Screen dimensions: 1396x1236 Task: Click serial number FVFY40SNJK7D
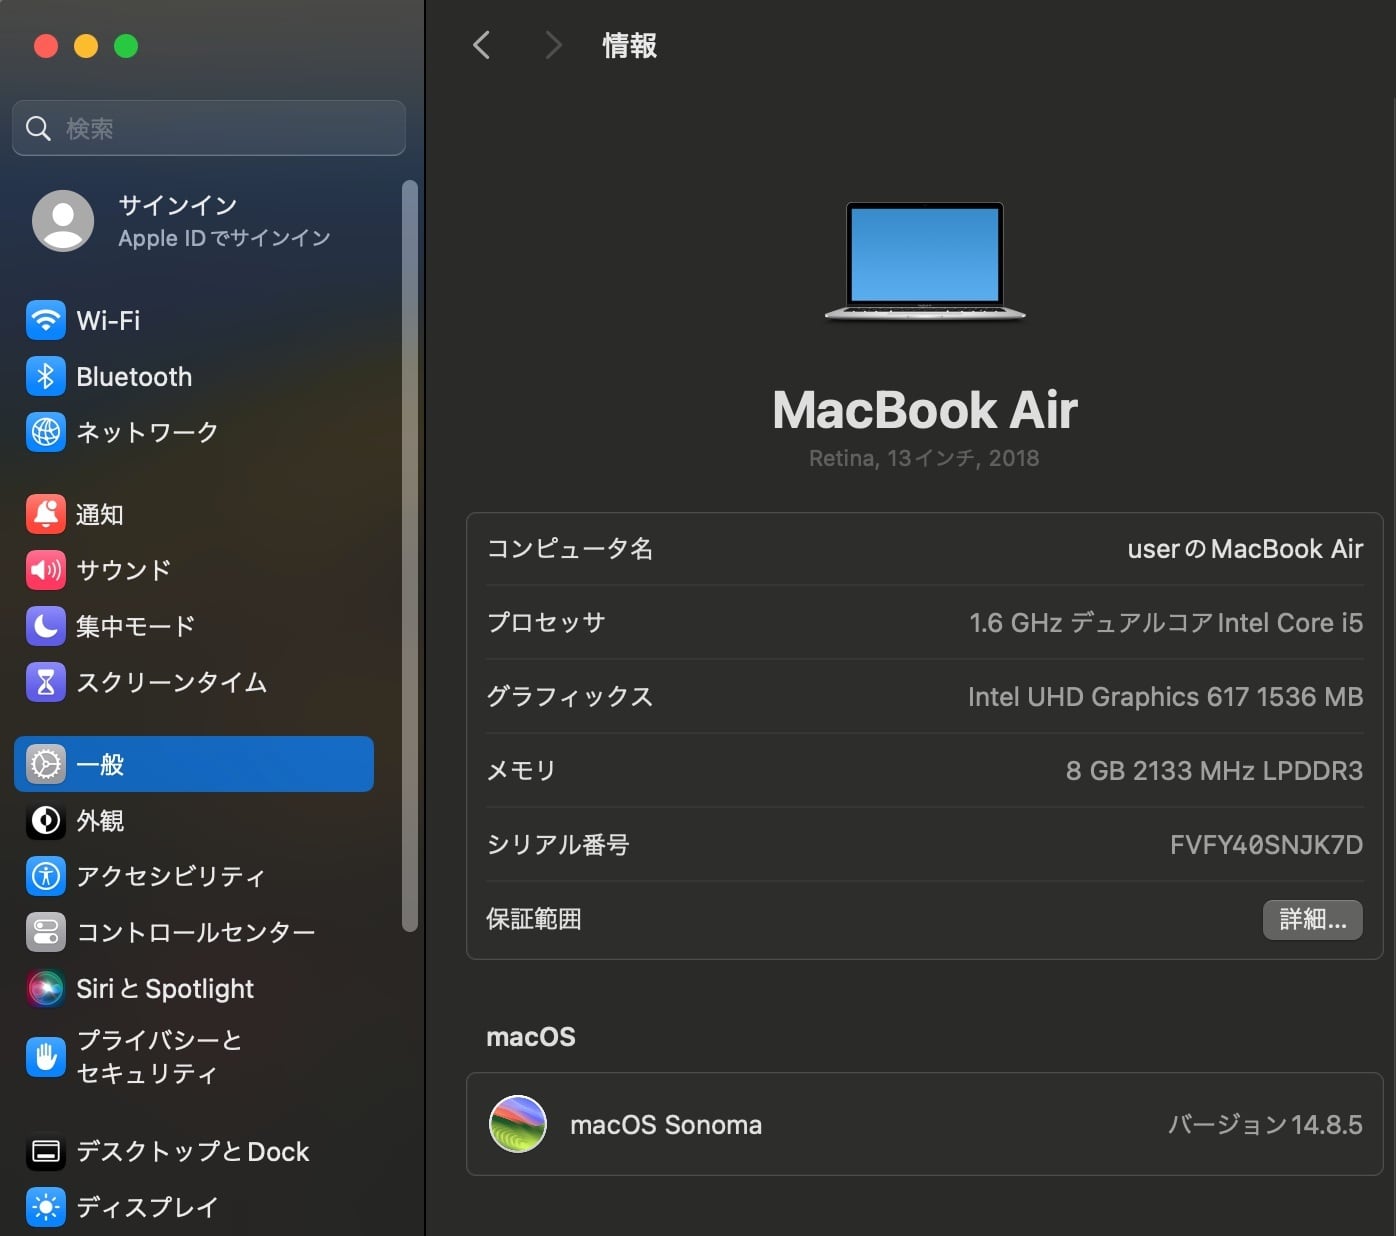(1266, 845)
